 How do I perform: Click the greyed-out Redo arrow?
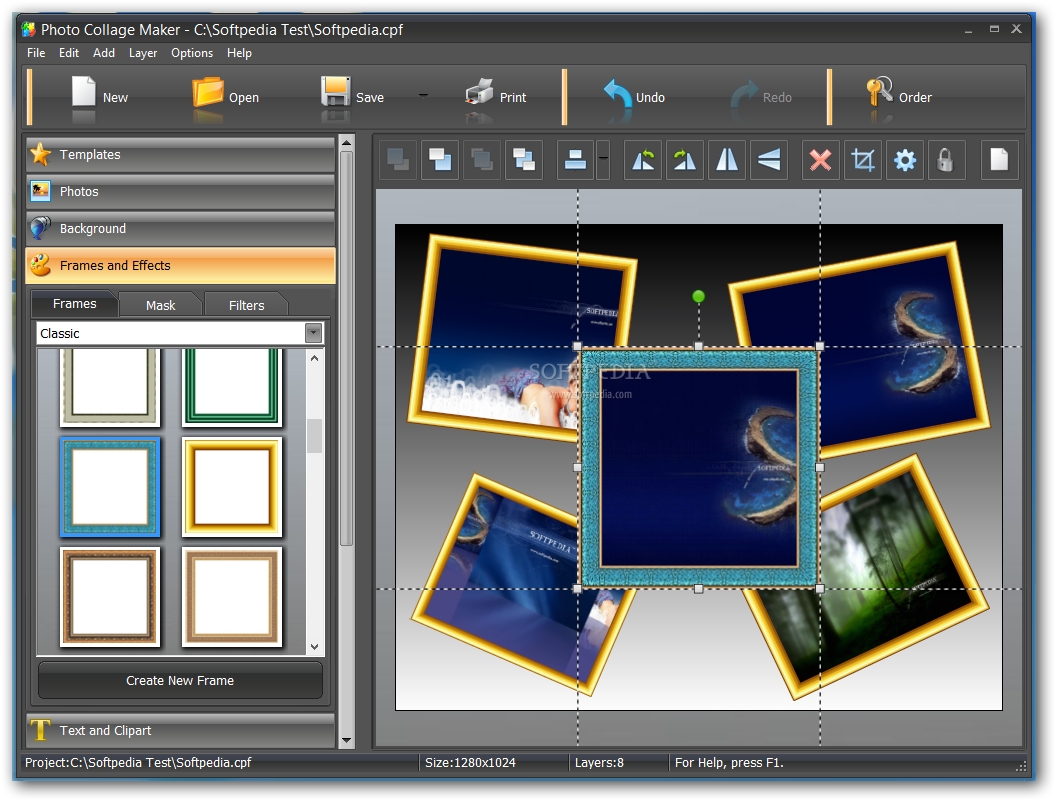pos(744,94)
